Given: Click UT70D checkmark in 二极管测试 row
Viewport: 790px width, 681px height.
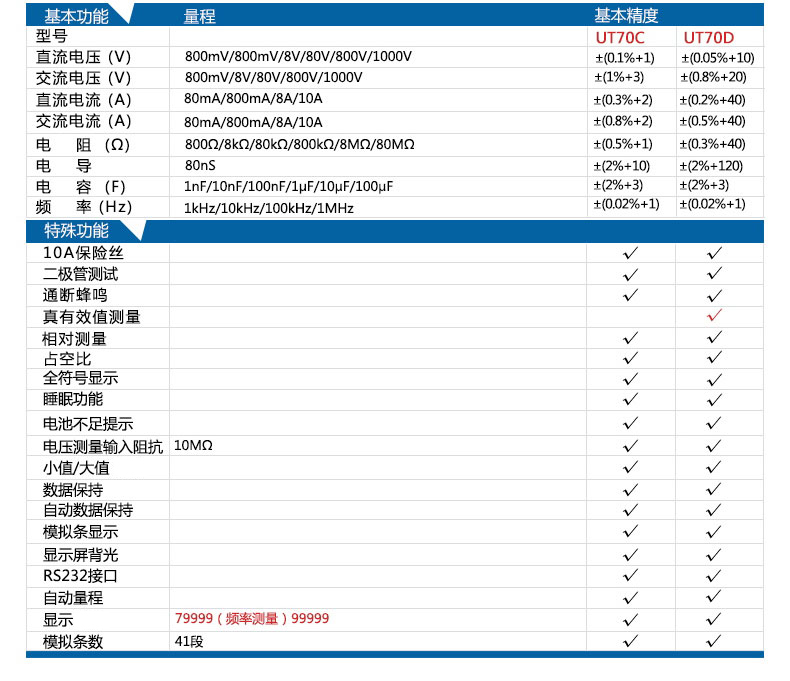Looking at the screenshot, I should (714, 274).
